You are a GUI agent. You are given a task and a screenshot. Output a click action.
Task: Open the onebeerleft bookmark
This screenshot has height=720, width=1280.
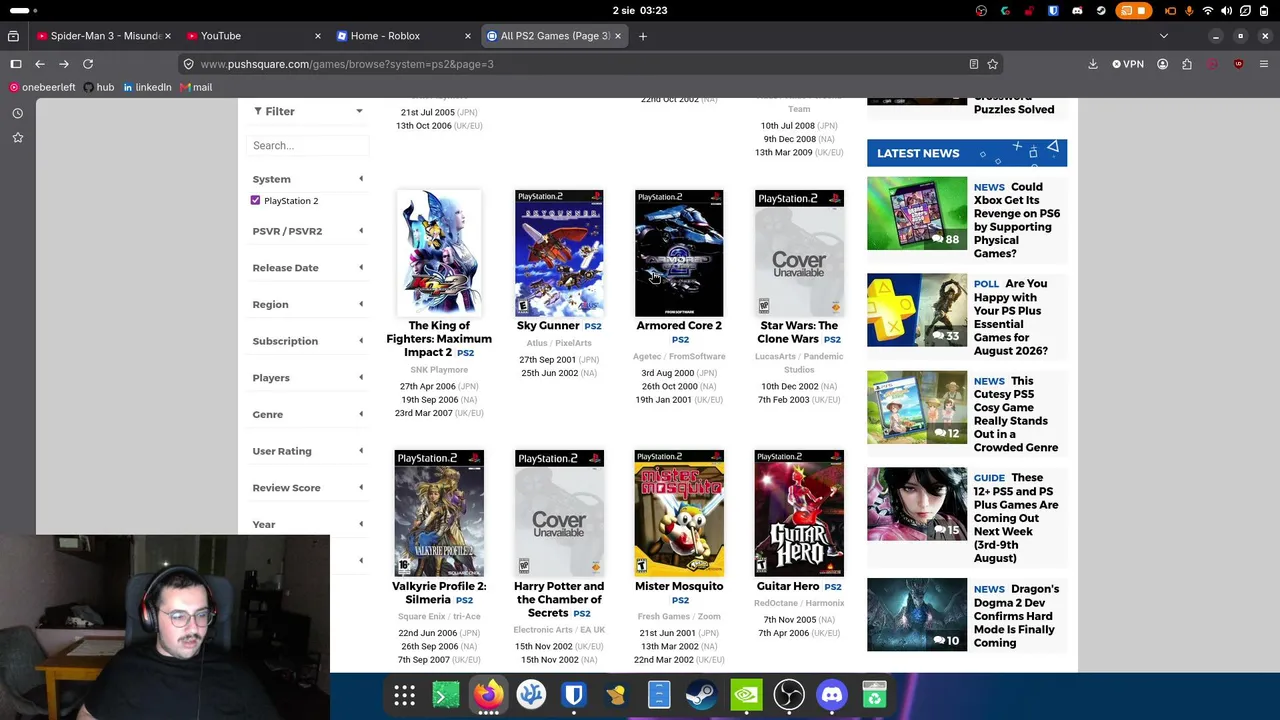pyautogui.click(x=42, y=87)
